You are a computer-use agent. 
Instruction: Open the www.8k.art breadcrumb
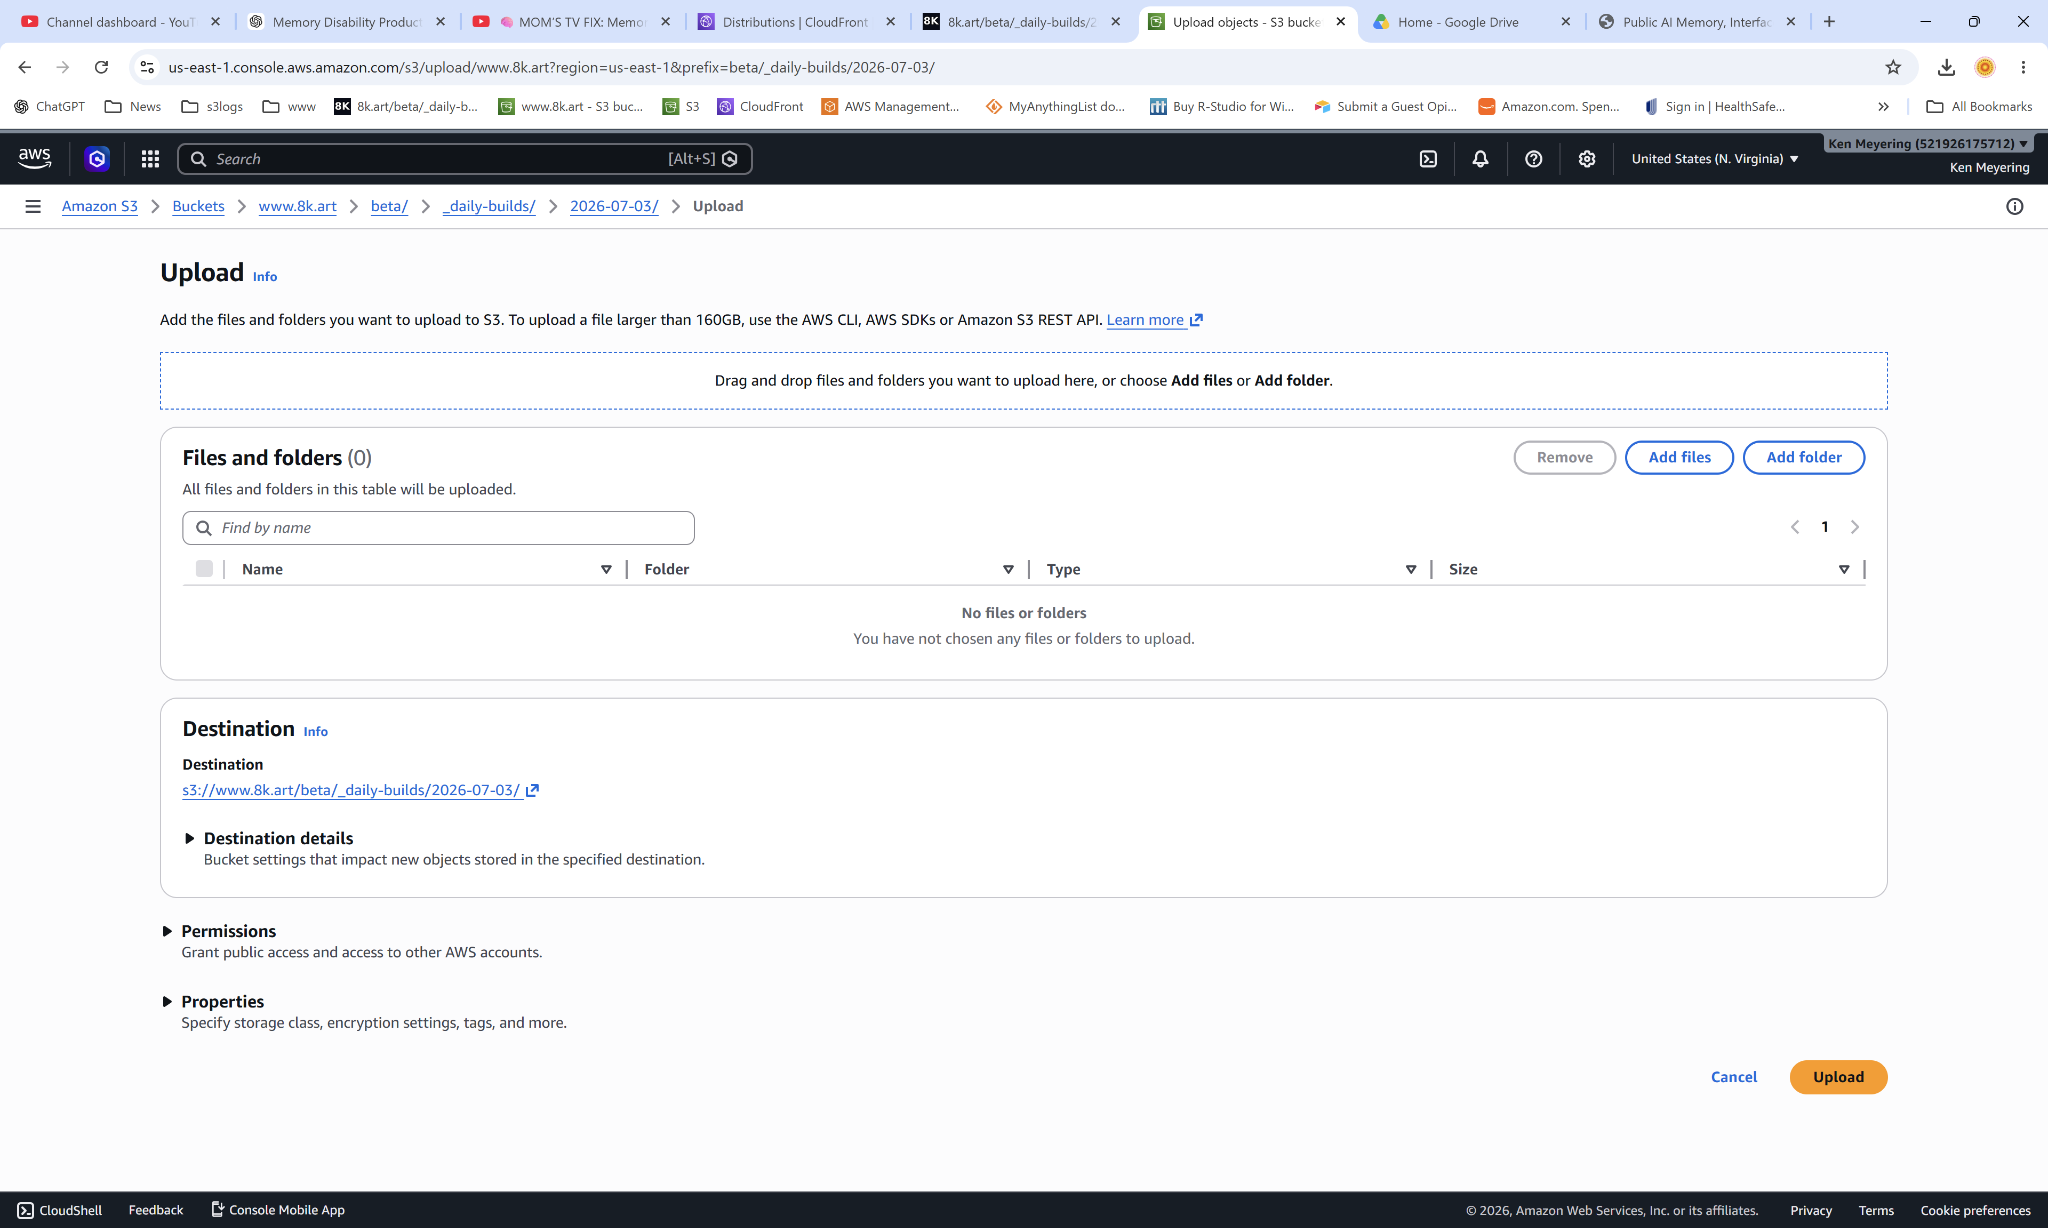pyautogui.click(x=297, y=206)
